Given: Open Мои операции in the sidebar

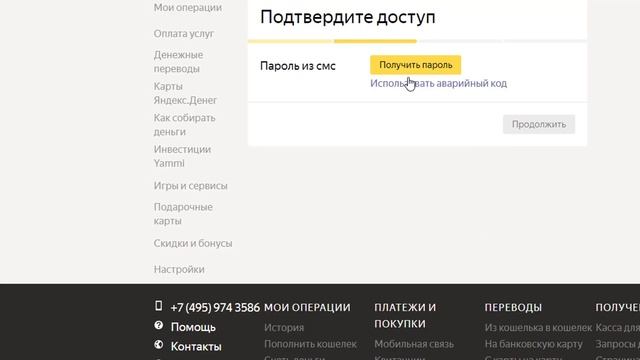Looking at the screenshot, I should (188, 7).
